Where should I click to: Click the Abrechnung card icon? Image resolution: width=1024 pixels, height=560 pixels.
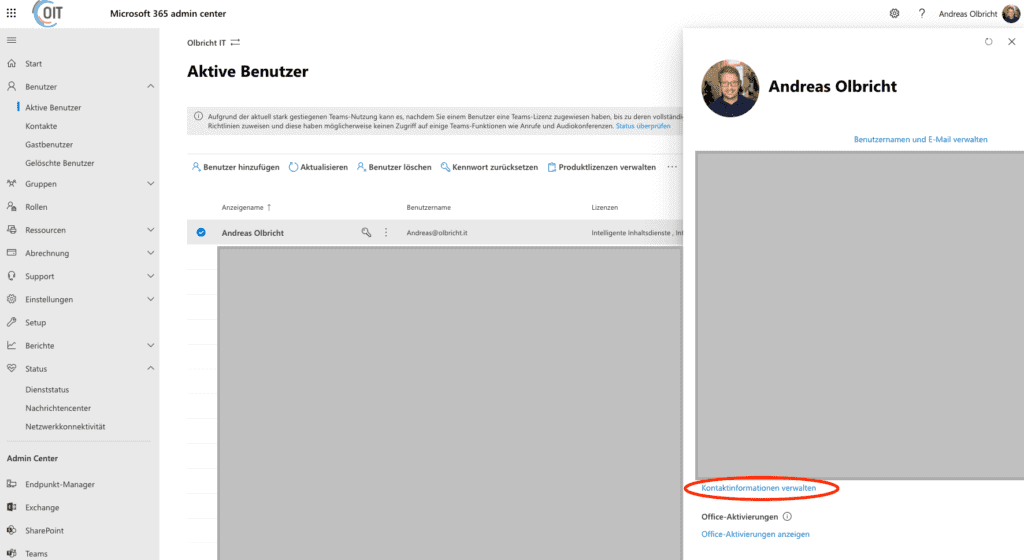pos(11,253)
